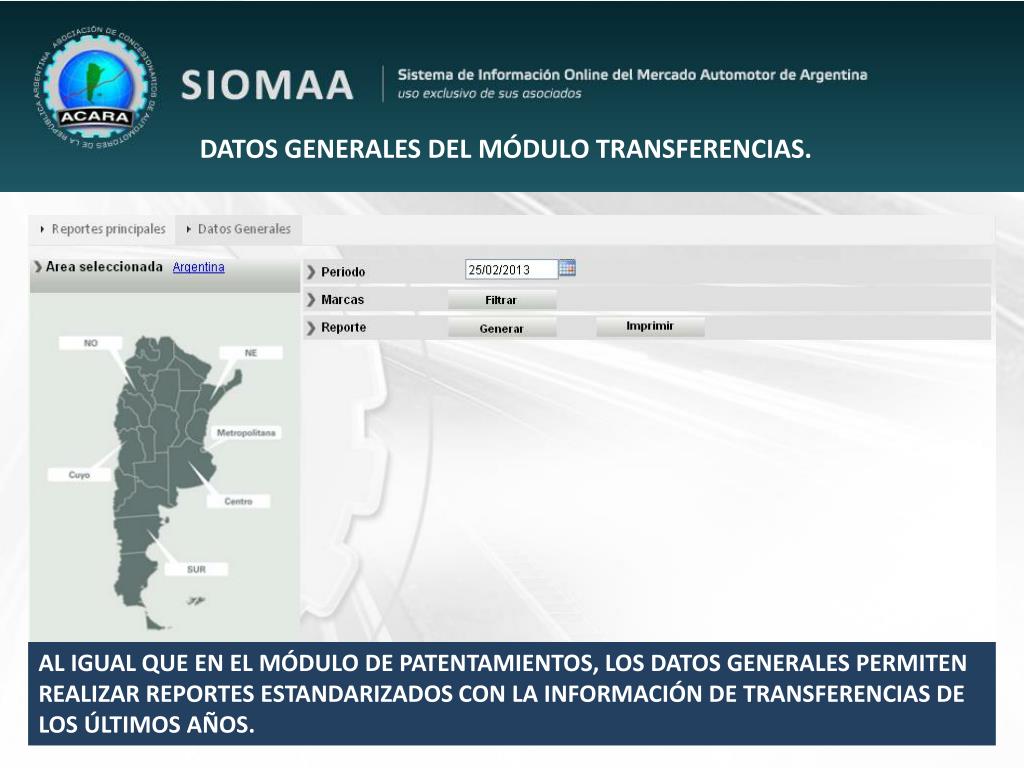The image size is (1024, 768).
Task: Click the Periodo row label
Action: (343, 272)
